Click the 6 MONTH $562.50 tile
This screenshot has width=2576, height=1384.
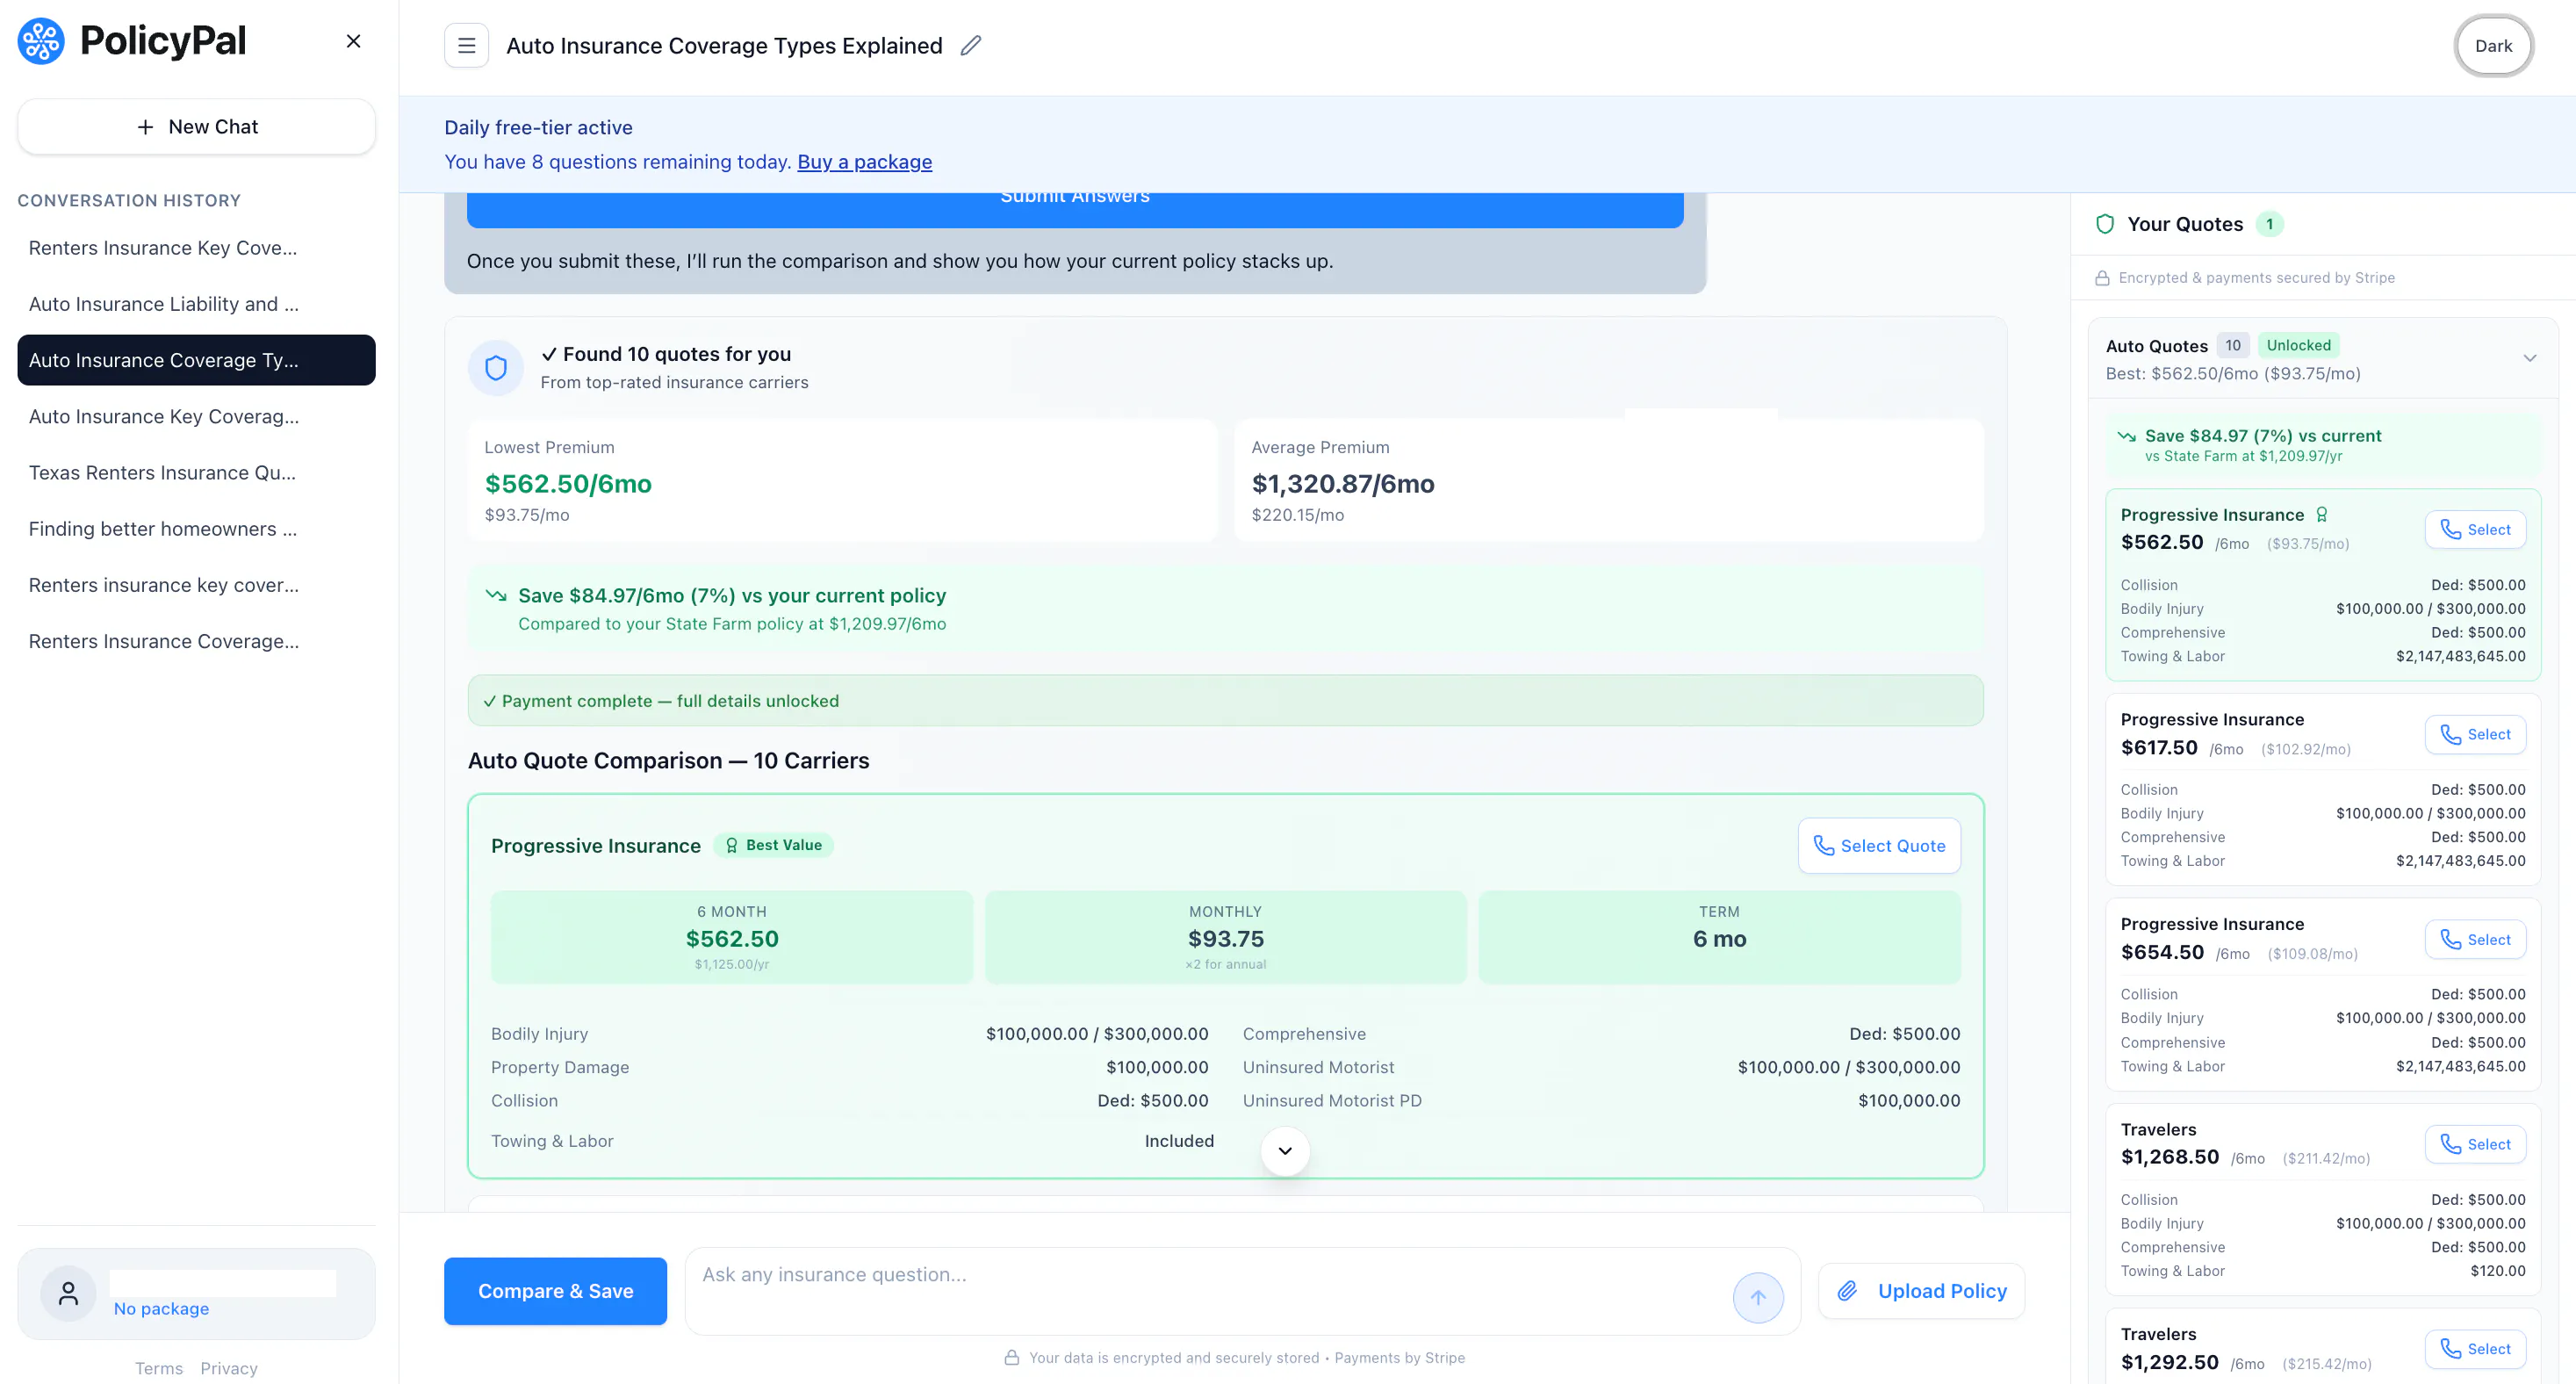click(x=732, y=938)
